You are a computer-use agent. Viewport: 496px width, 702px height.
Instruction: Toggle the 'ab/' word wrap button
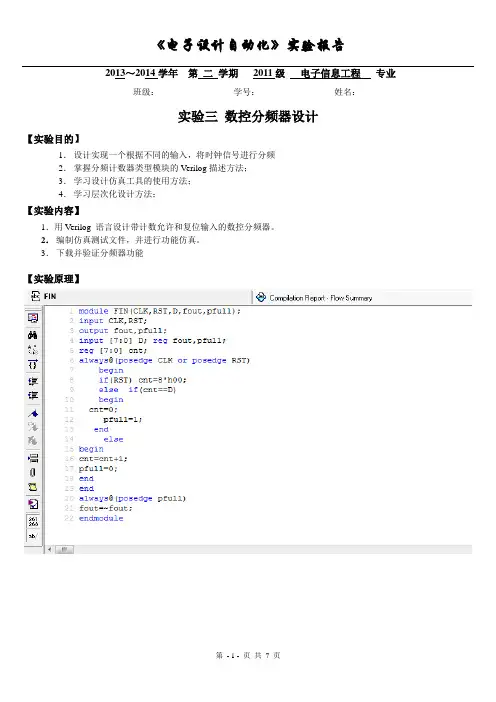tap(33, 535)
